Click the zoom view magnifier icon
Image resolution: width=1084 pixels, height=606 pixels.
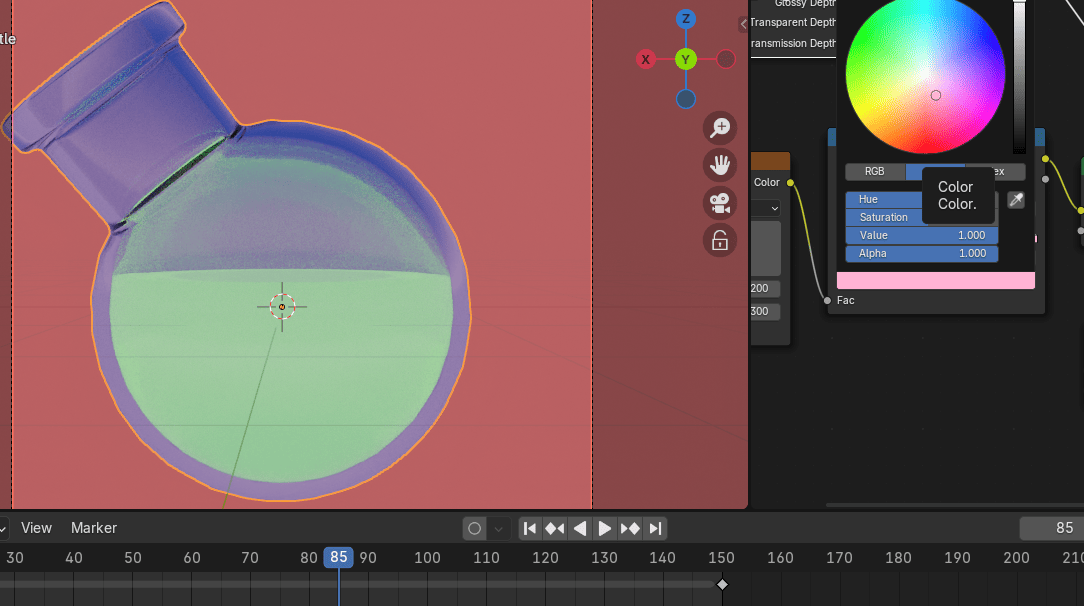pos(719,128)
